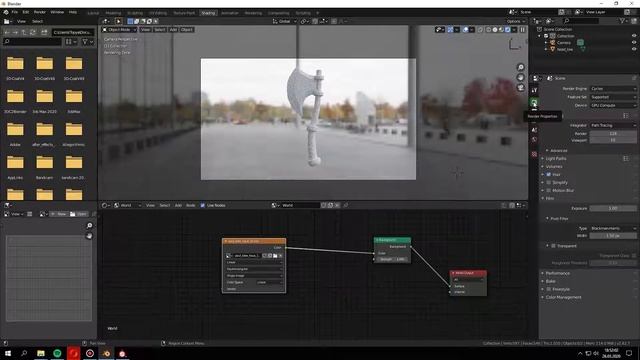This screenshot has height=360, width=640.
Task: Toggle camera view gizmo in viewport
Action: coord(520,88)
